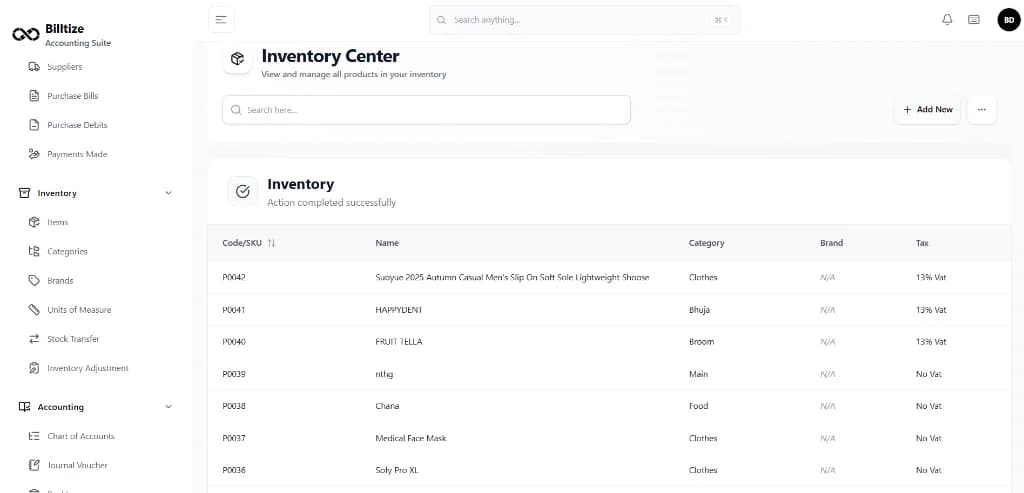1024x493 pixels.
Task: Click product name Chana
Action: pyautogui.click(x=387, y=406)
